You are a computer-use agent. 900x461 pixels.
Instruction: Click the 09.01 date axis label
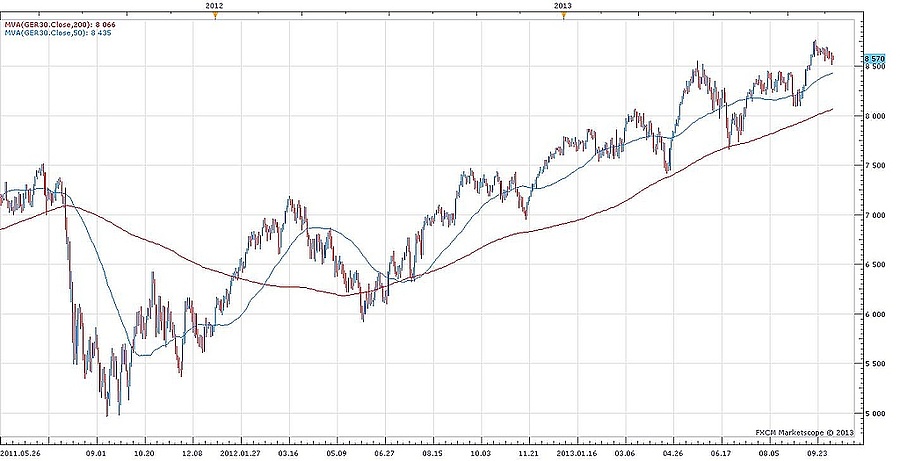(97, 451)
